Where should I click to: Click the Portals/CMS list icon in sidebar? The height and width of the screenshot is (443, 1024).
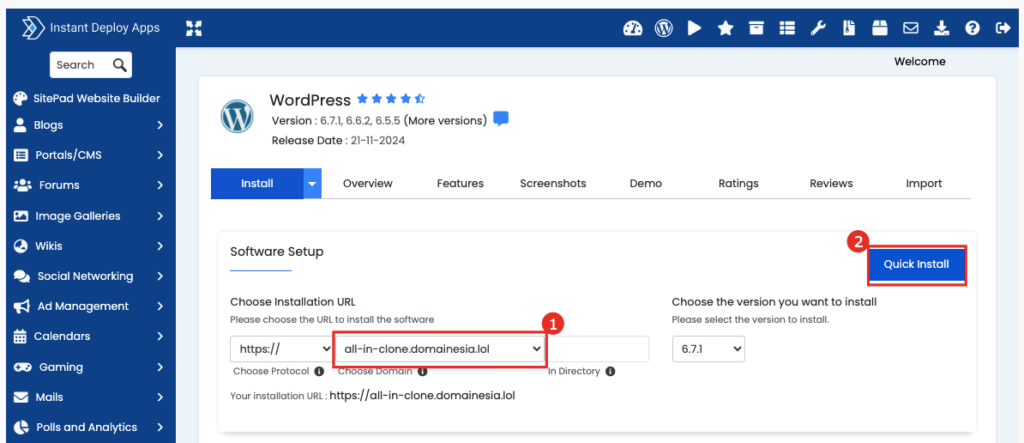click(22, 155)
